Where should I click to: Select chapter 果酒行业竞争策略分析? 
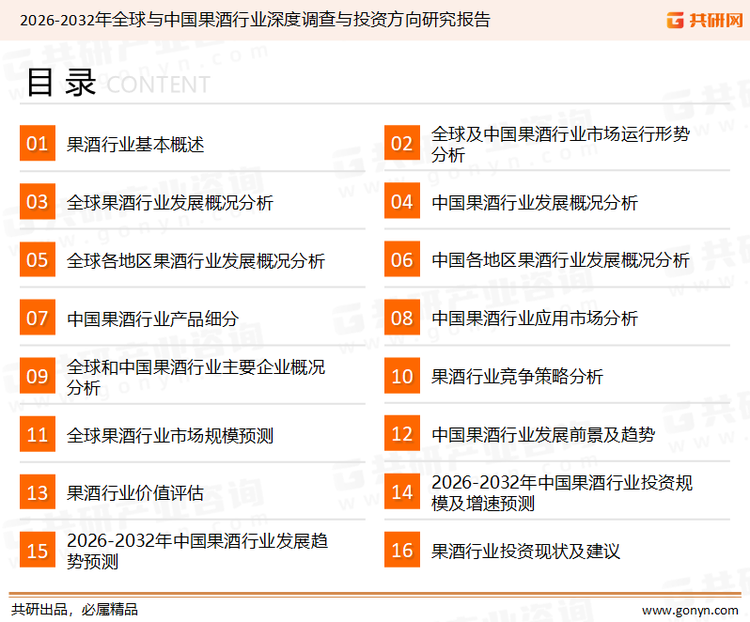517,377
